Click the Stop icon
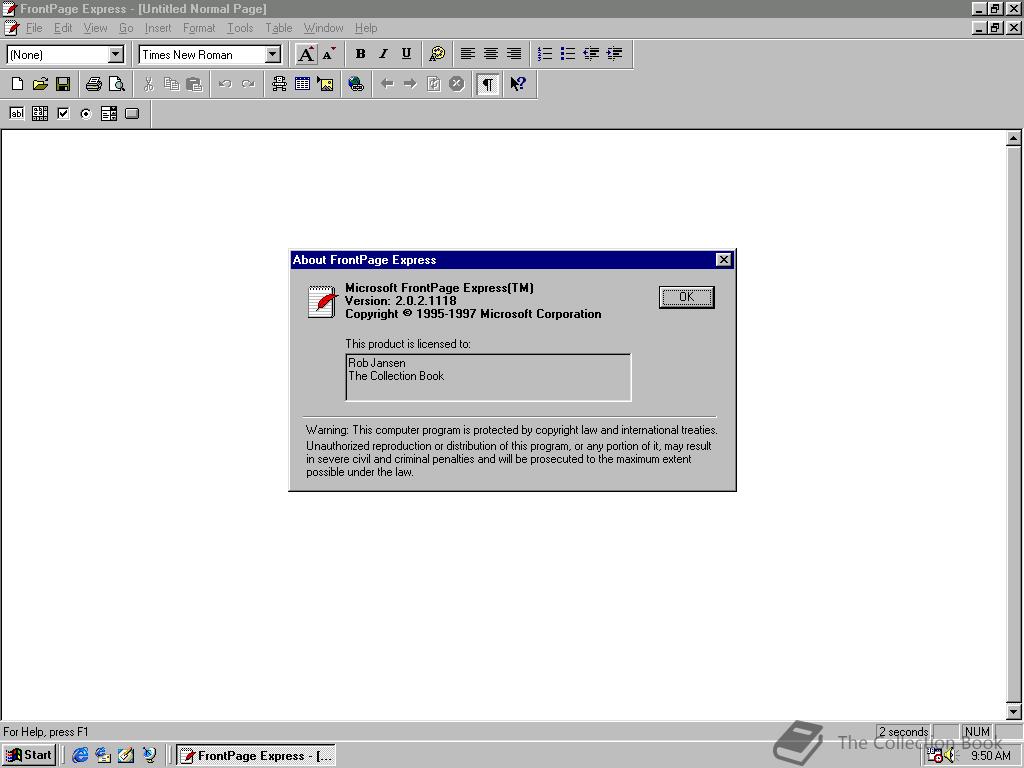 pos(456,84)
